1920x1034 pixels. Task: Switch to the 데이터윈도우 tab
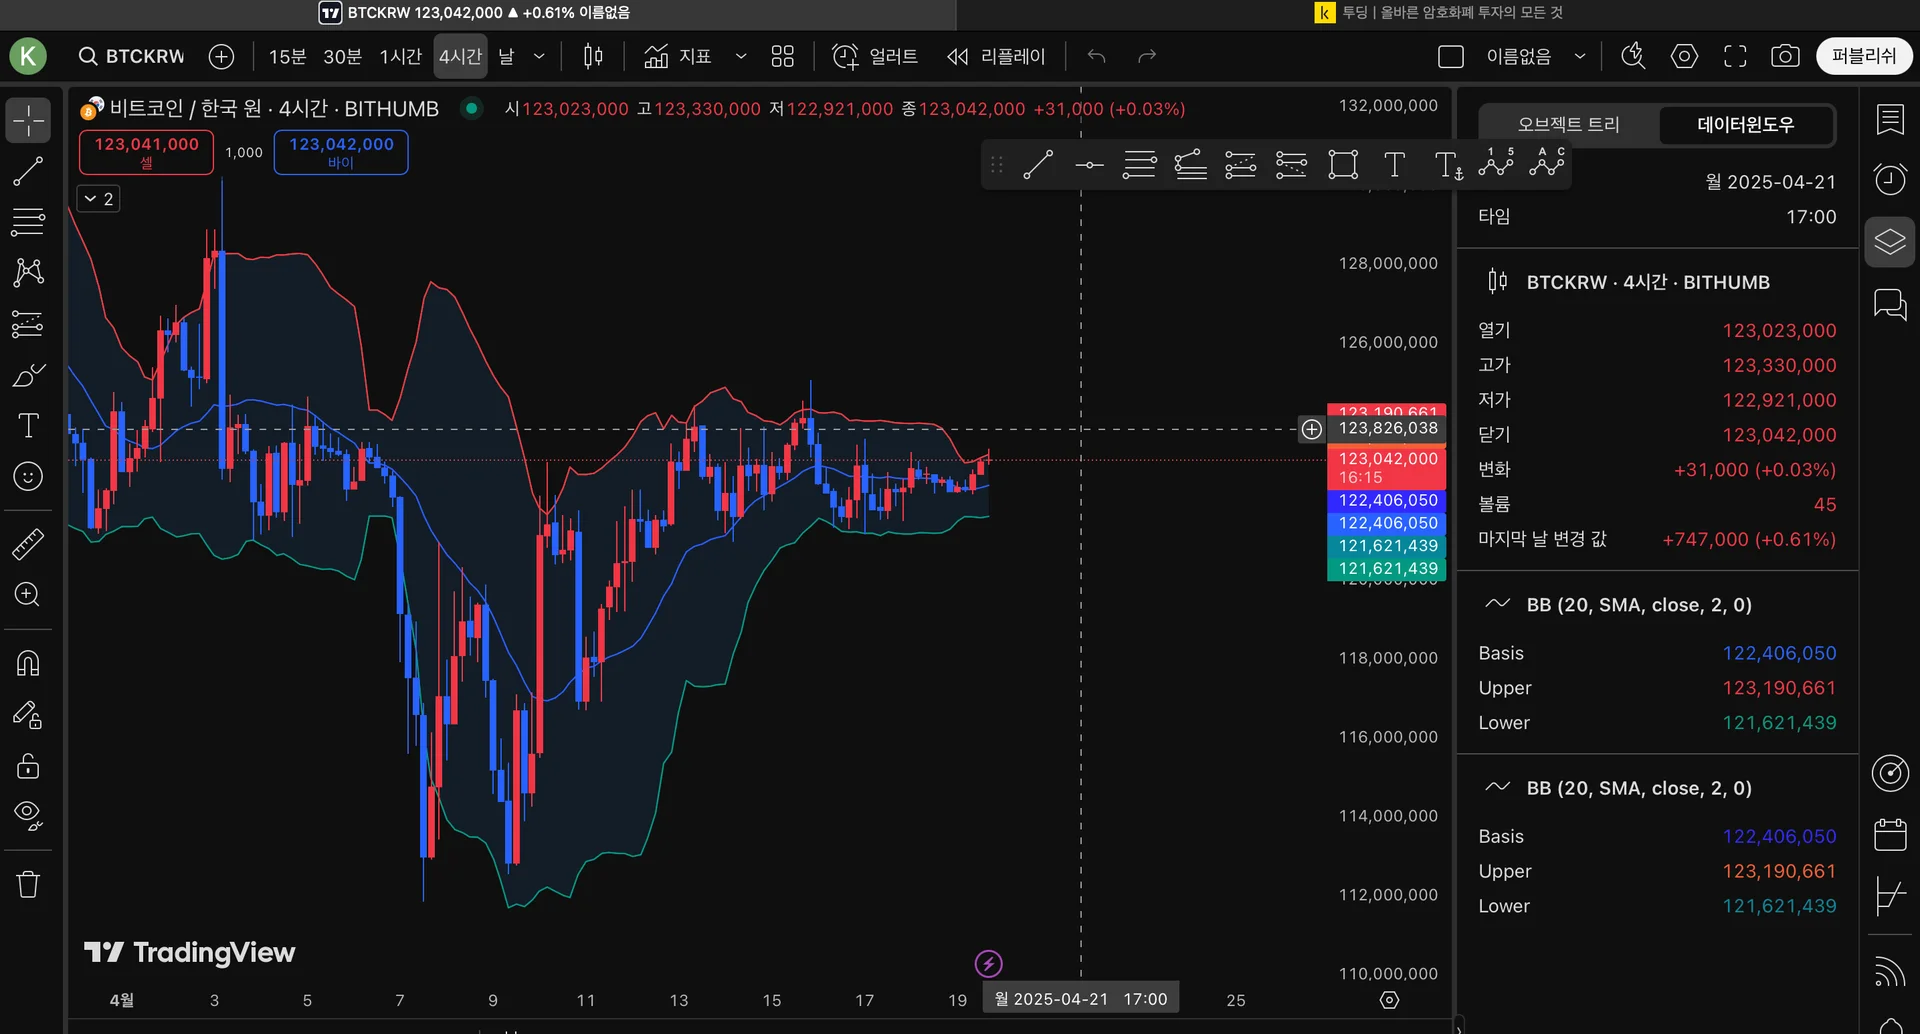1746,125
